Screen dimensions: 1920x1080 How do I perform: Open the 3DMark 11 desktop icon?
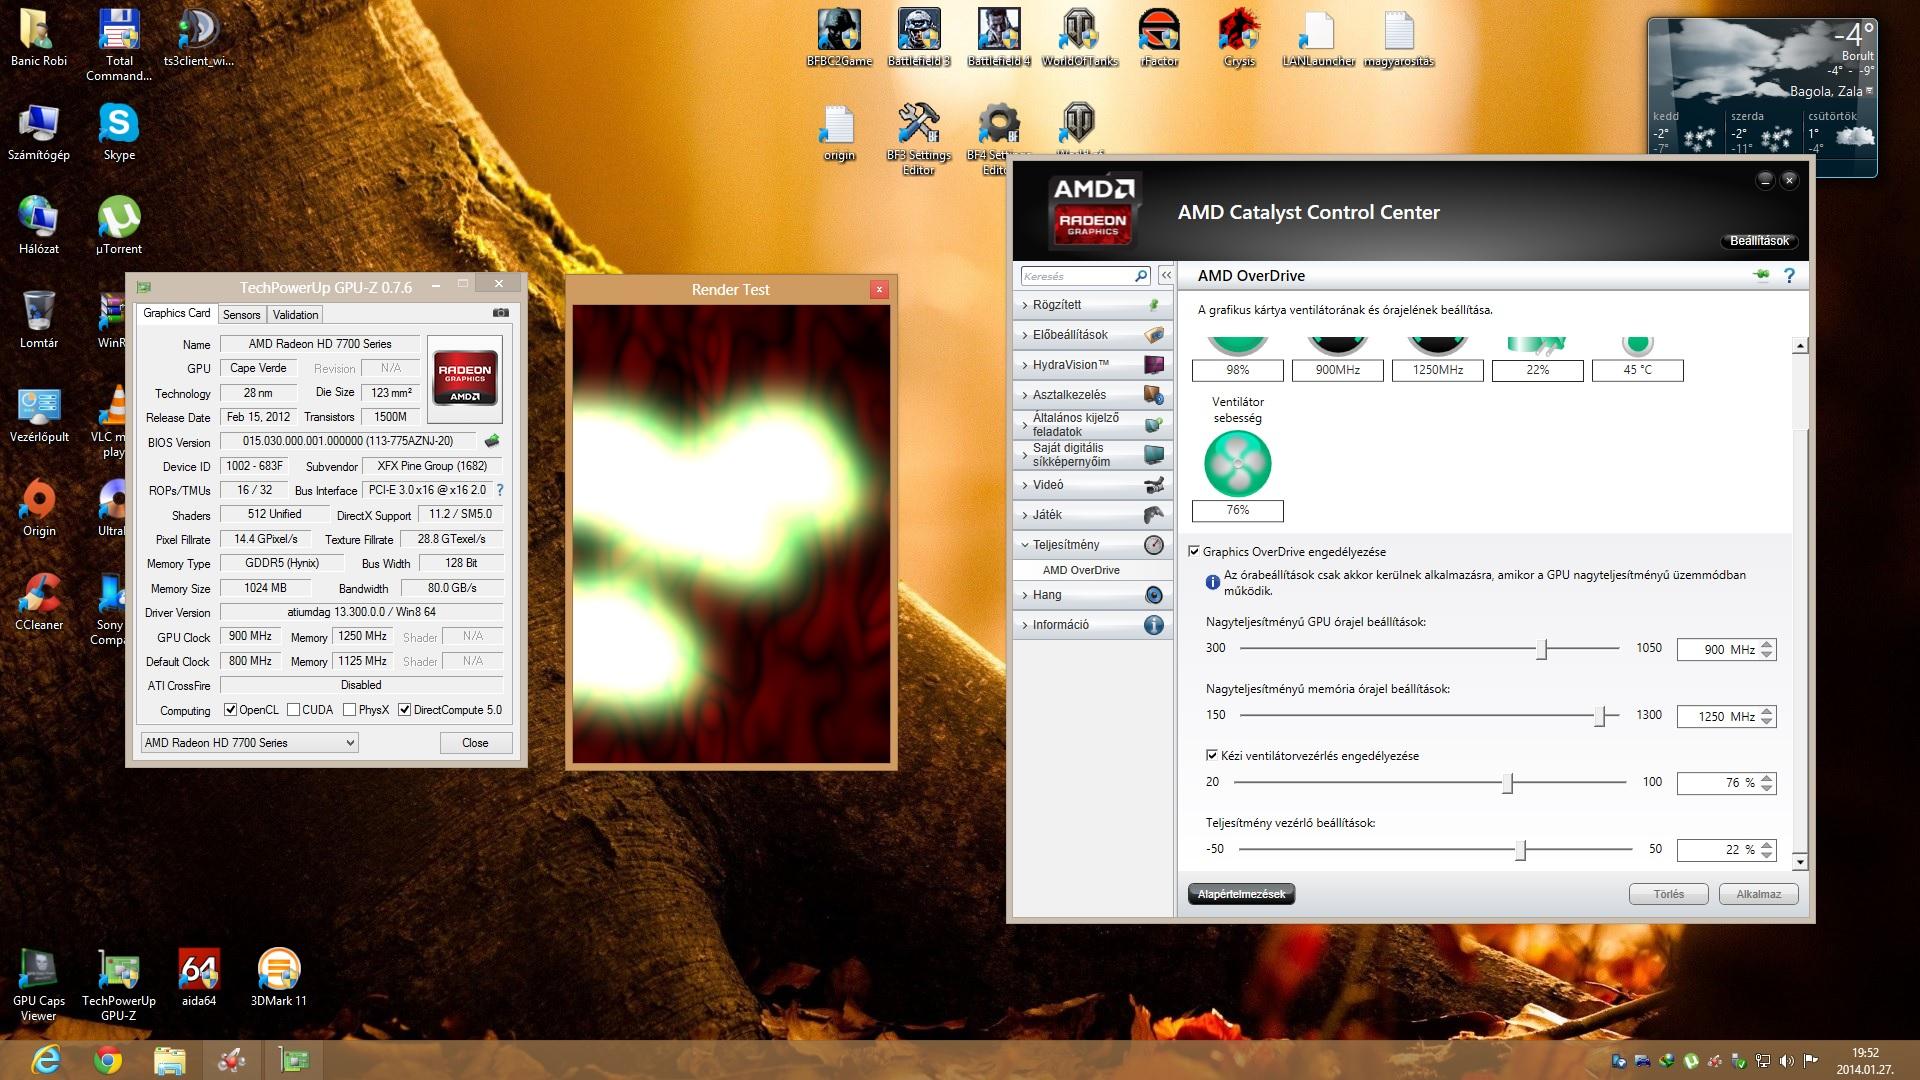(x=278, y=978)
